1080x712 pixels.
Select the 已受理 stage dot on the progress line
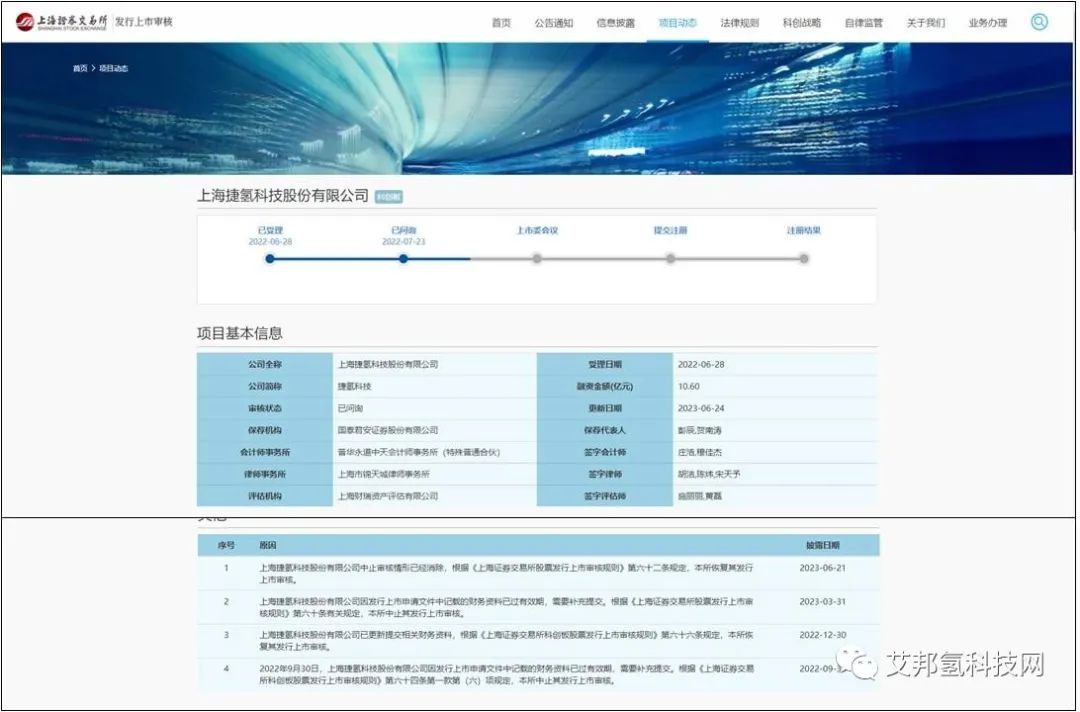(x=270, y=259)
